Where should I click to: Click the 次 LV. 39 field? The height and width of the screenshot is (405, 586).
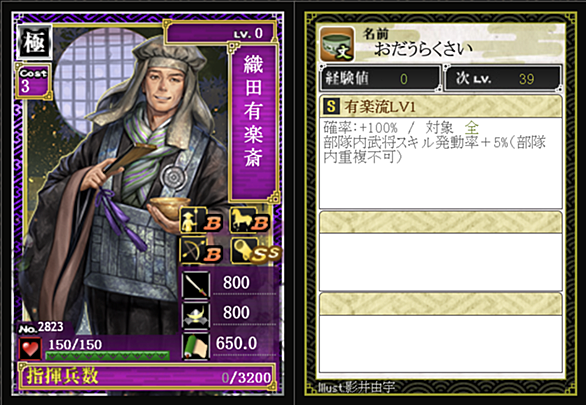(503, 78)
